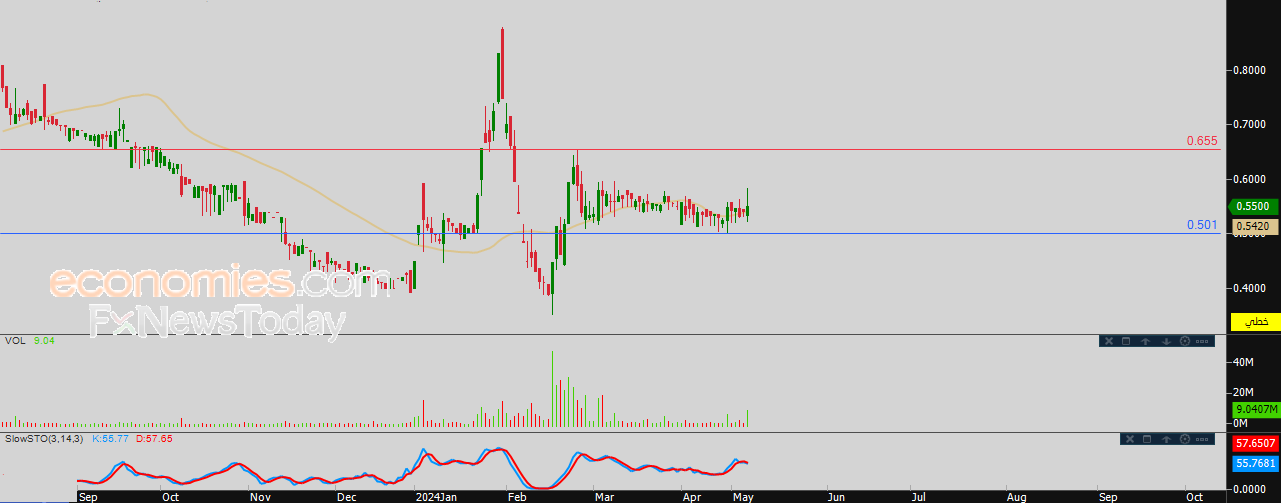Move the VOL panel down

pyautogui.click(x=1165, y=341)
